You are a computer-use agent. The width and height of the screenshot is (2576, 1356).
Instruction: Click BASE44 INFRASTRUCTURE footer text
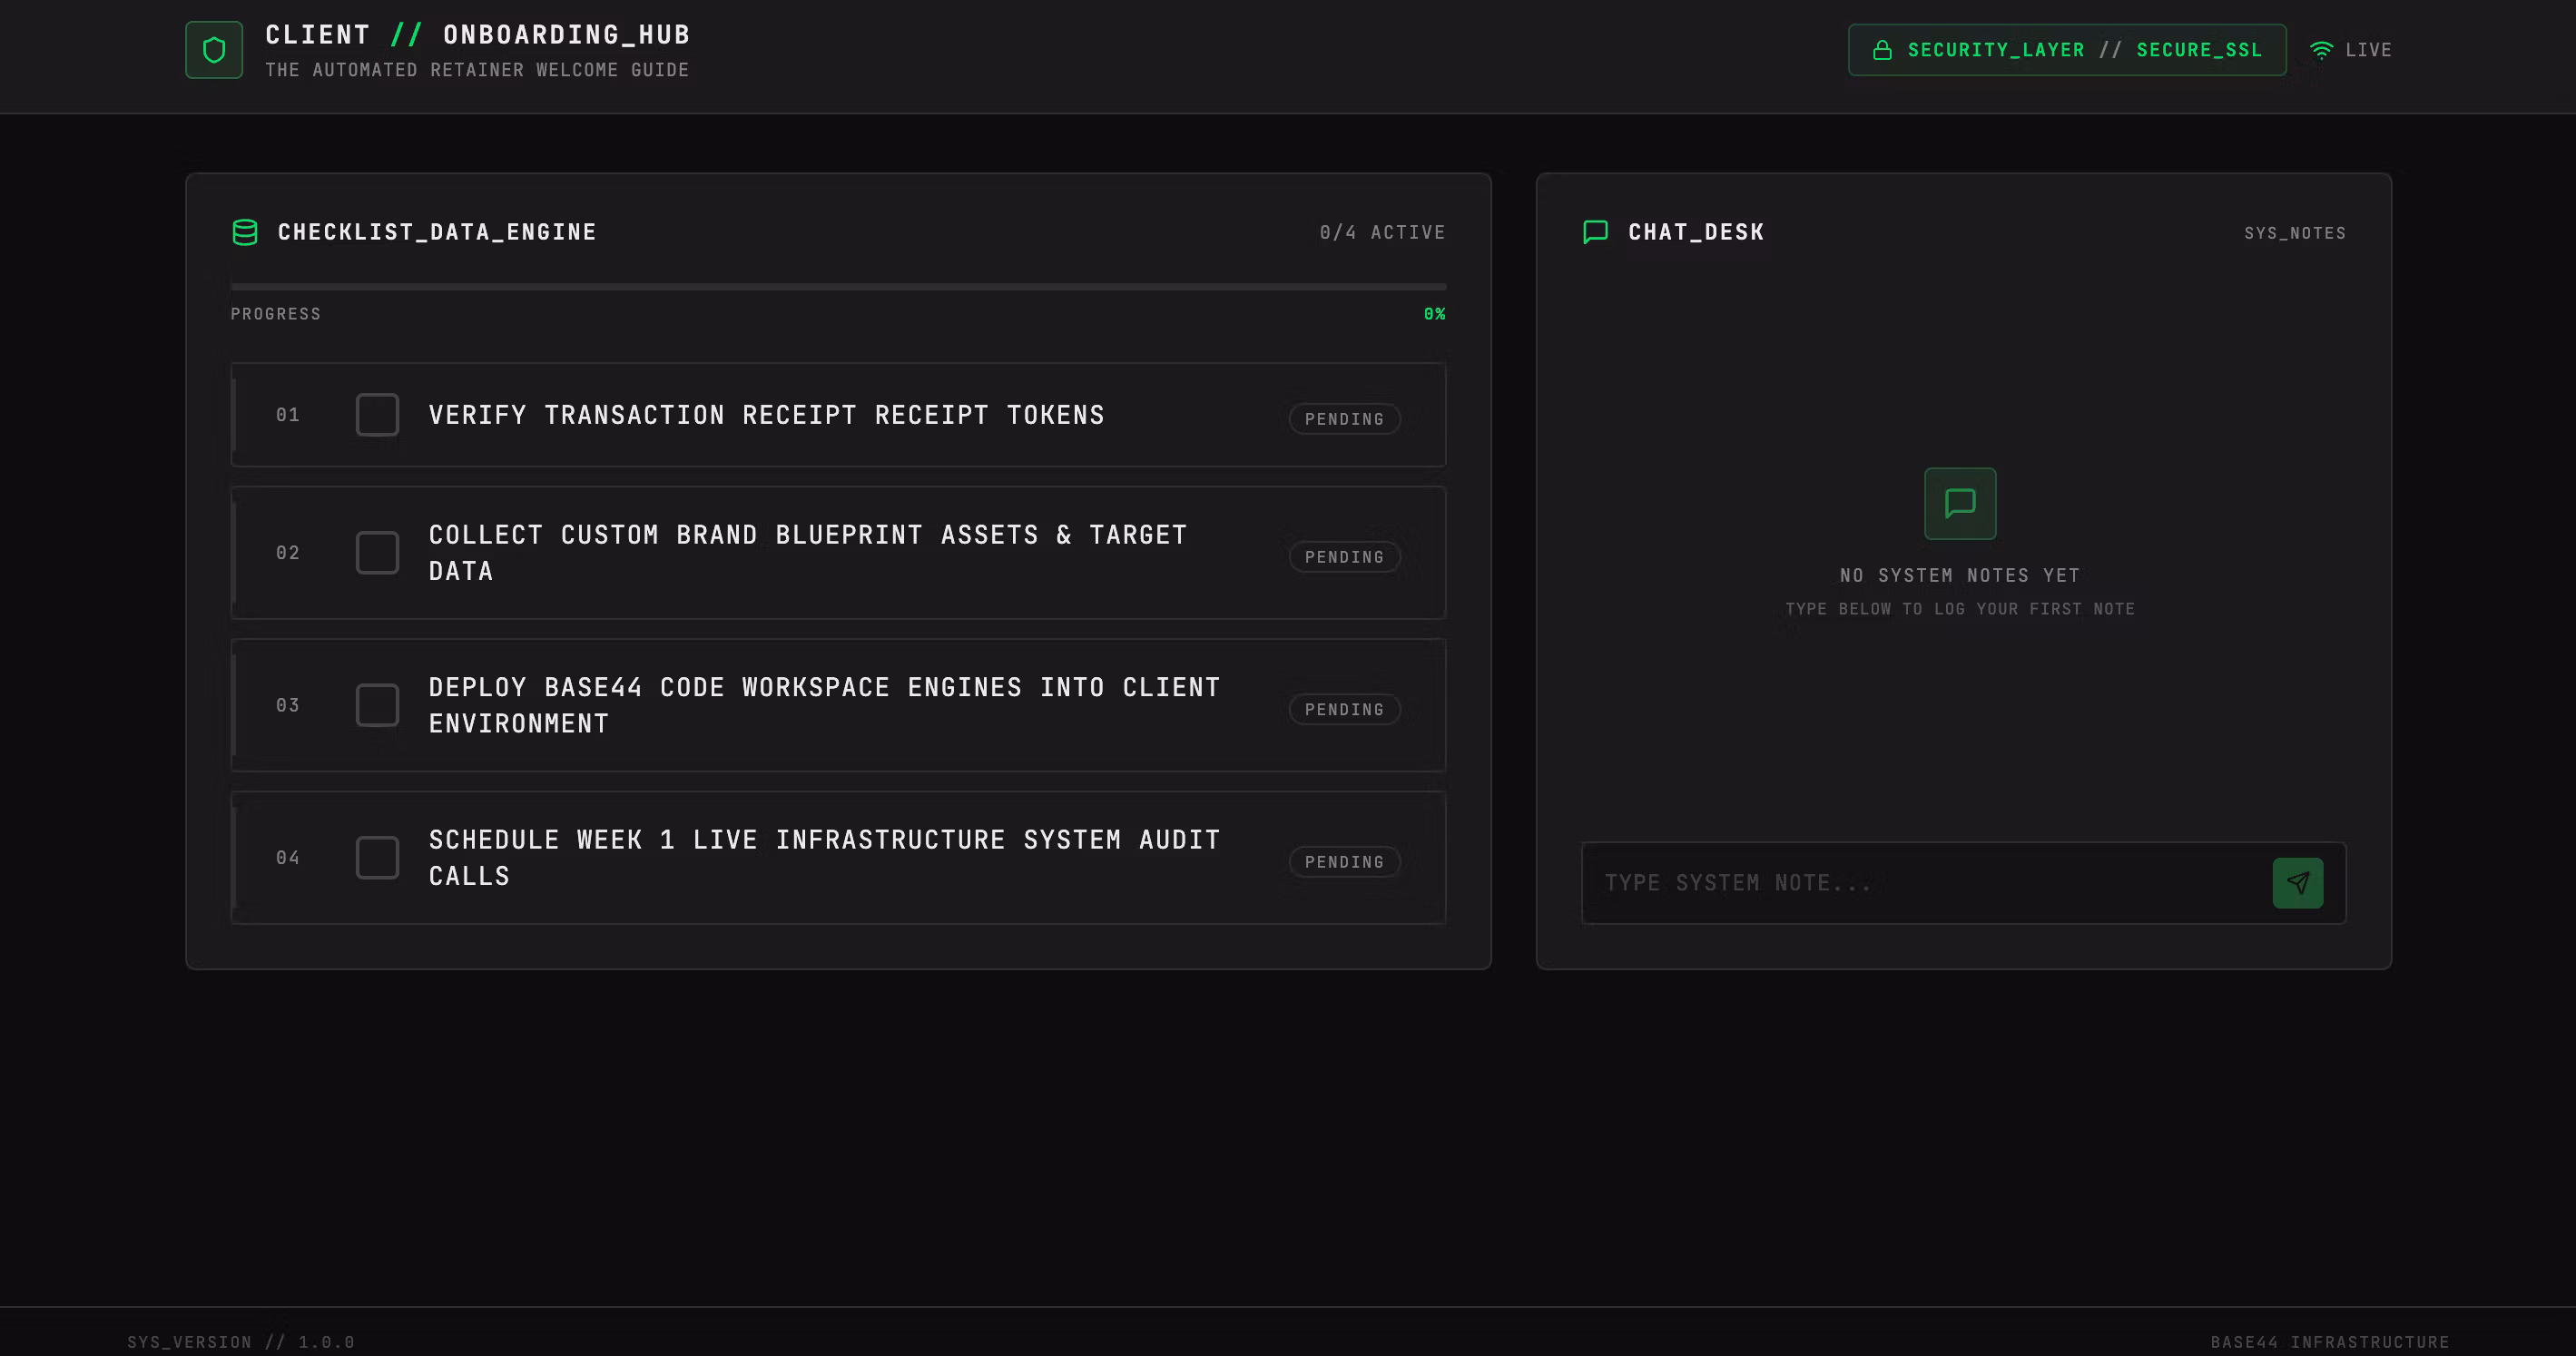[2330, 1342]
